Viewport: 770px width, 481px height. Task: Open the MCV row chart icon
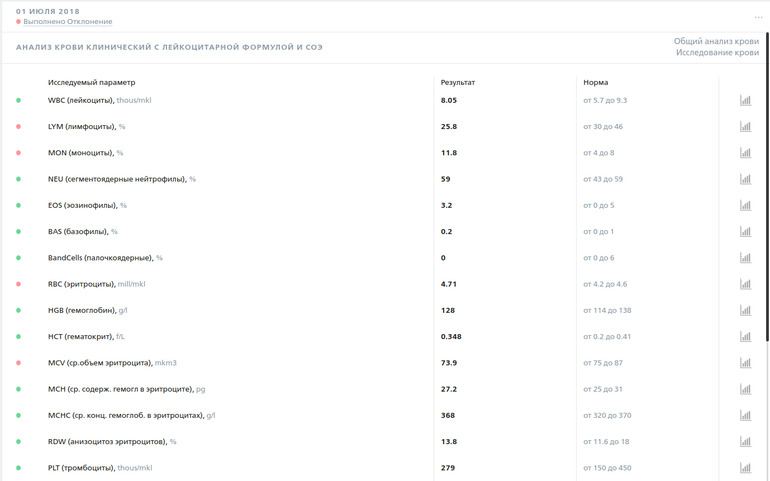click(x=745, y=362)
